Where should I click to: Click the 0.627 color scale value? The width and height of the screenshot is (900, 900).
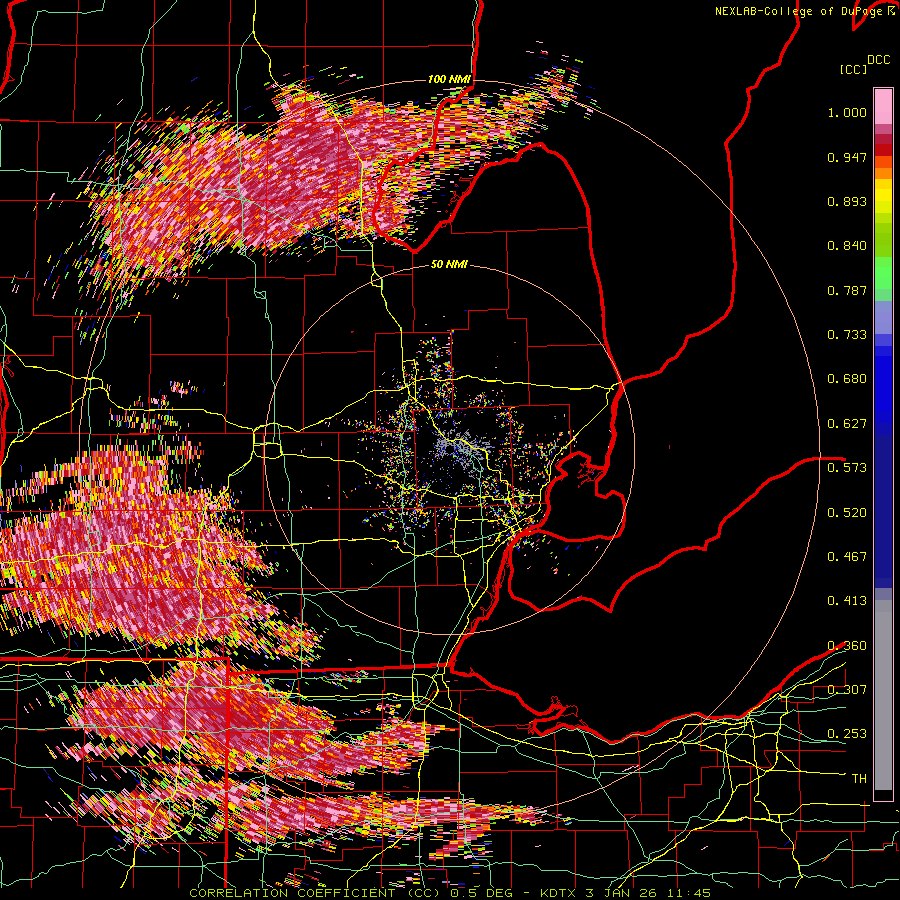pyautogui.click(x=847, y=424)
